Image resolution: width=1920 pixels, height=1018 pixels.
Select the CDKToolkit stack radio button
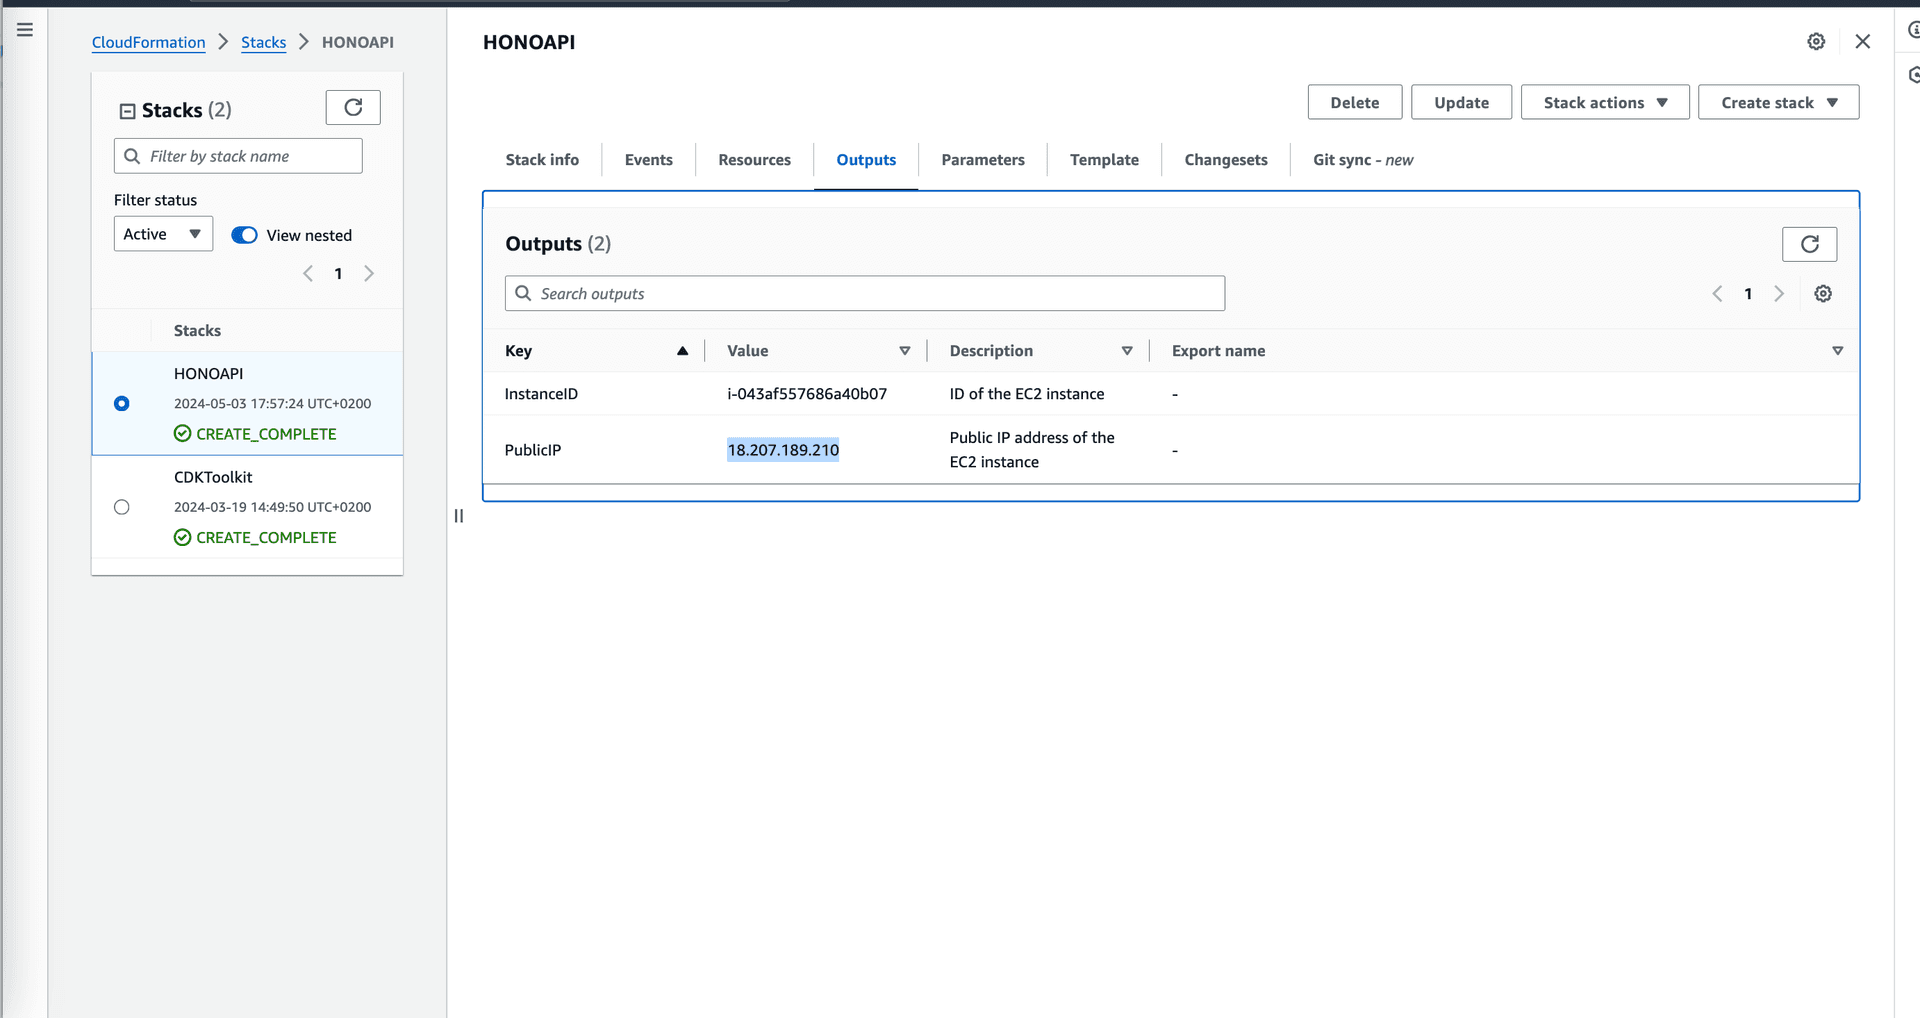click(122, 507)
